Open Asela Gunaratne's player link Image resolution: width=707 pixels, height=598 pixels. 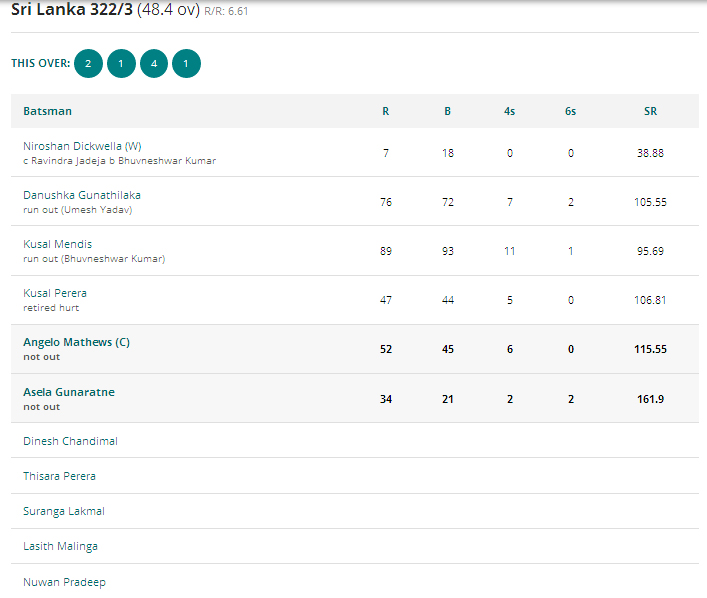pos(69,392)
